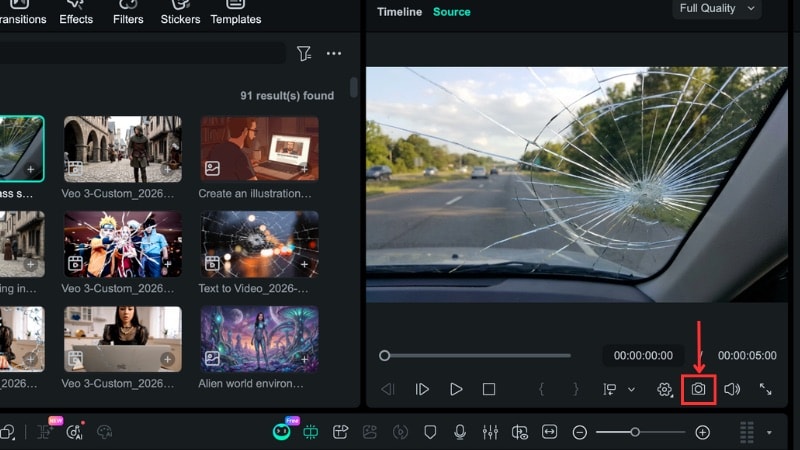Click the dimmed circular play timeline icon
The height and width of the screenshot is (450, 800).
click(x=401, y=433)
